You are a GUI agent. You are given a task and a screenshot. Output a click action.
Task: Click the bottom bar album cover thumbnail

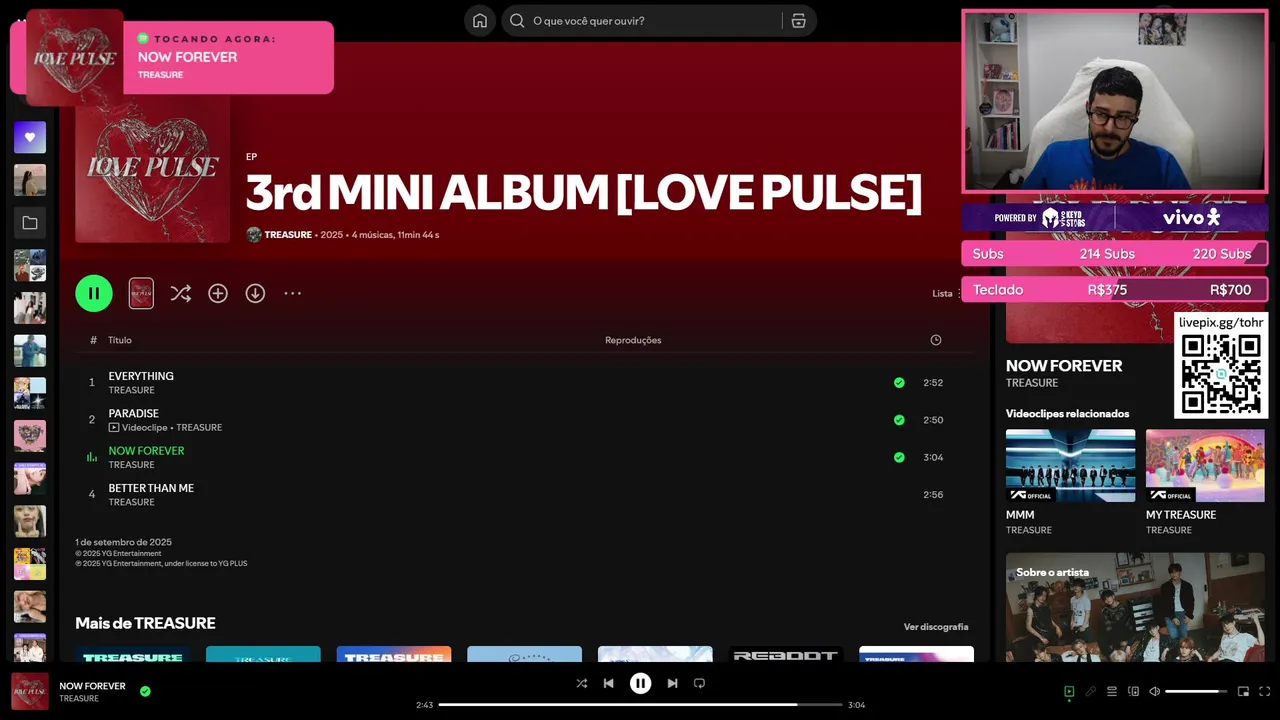click(30, 691)
